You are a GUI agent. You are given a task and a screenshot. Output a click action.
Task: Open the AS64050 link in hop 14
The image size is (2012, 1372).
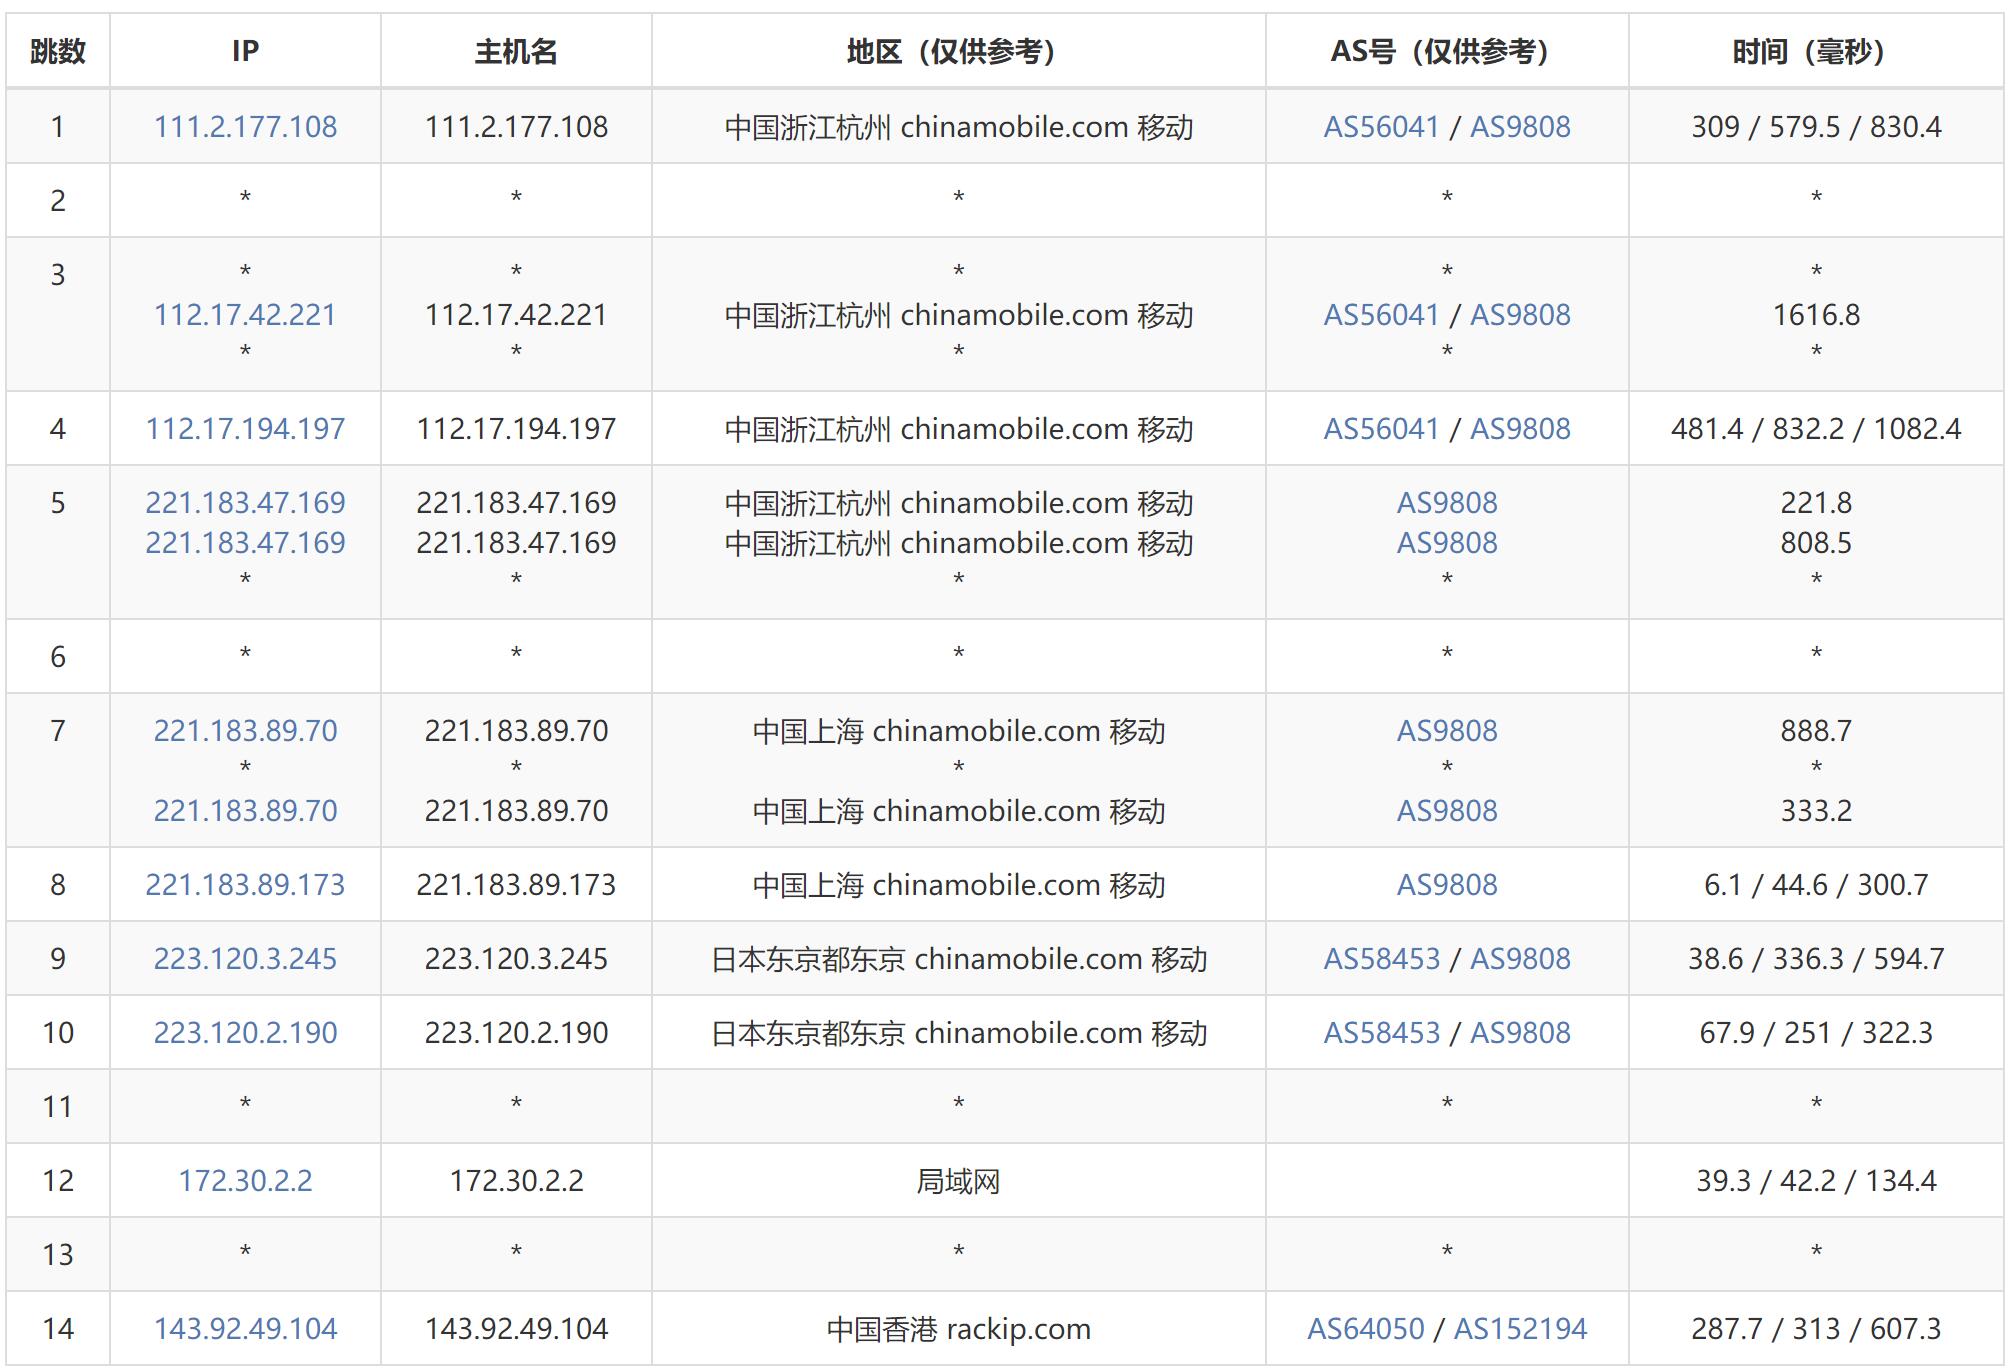(x=1365, y=1329)
